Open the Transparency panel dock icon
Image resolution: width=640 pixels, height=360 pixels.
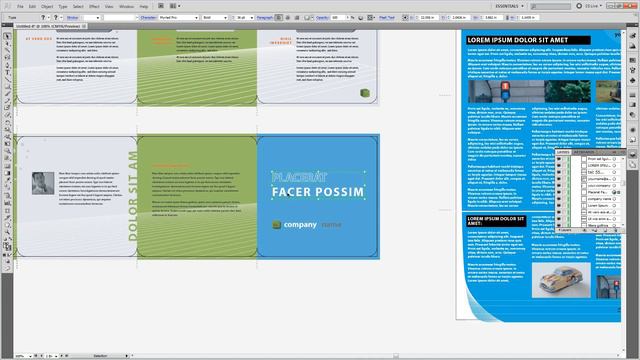click(632, 115)
